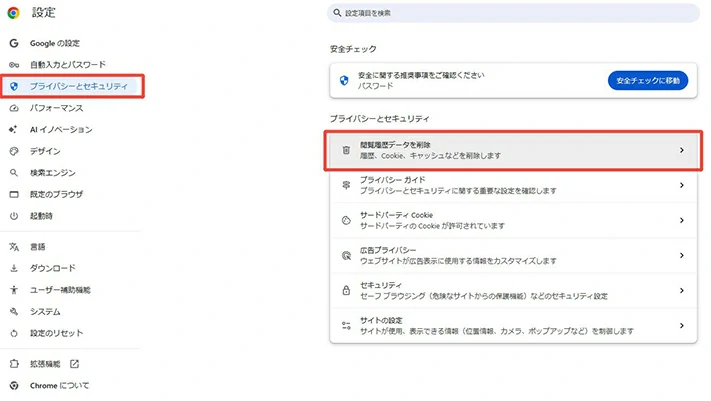Screen dimensions: 711x401
Task: Open 広告プライバシー via its right arrow
Action: (681, 255)
